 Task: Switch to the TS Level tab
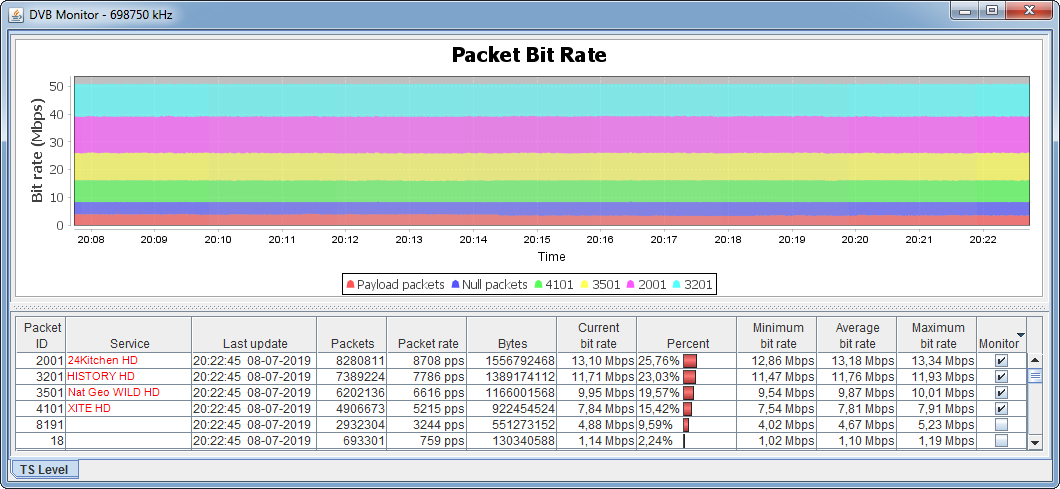tap(45, 469)
